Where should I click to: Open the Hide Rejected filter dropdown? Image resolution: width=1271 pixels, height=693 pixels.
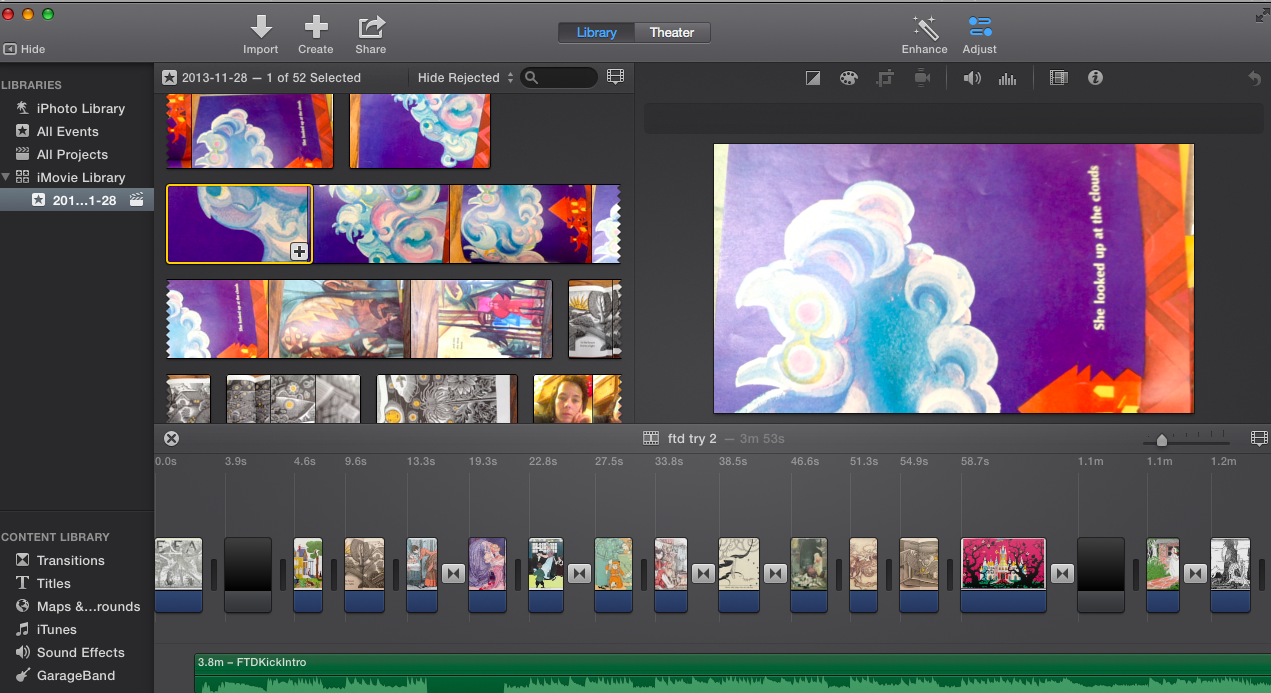coord(465,77)
